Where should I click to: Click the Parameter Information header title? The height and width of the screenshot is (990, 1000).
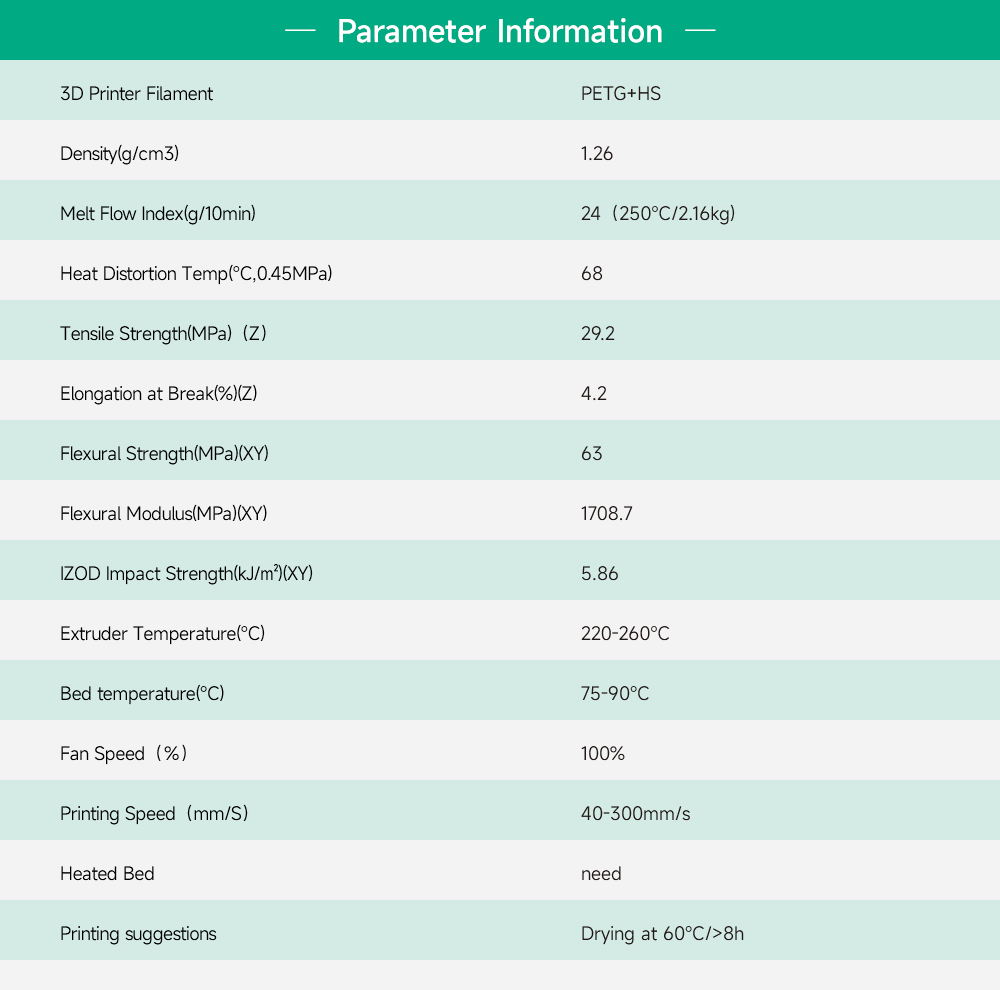tap(499, 31)
